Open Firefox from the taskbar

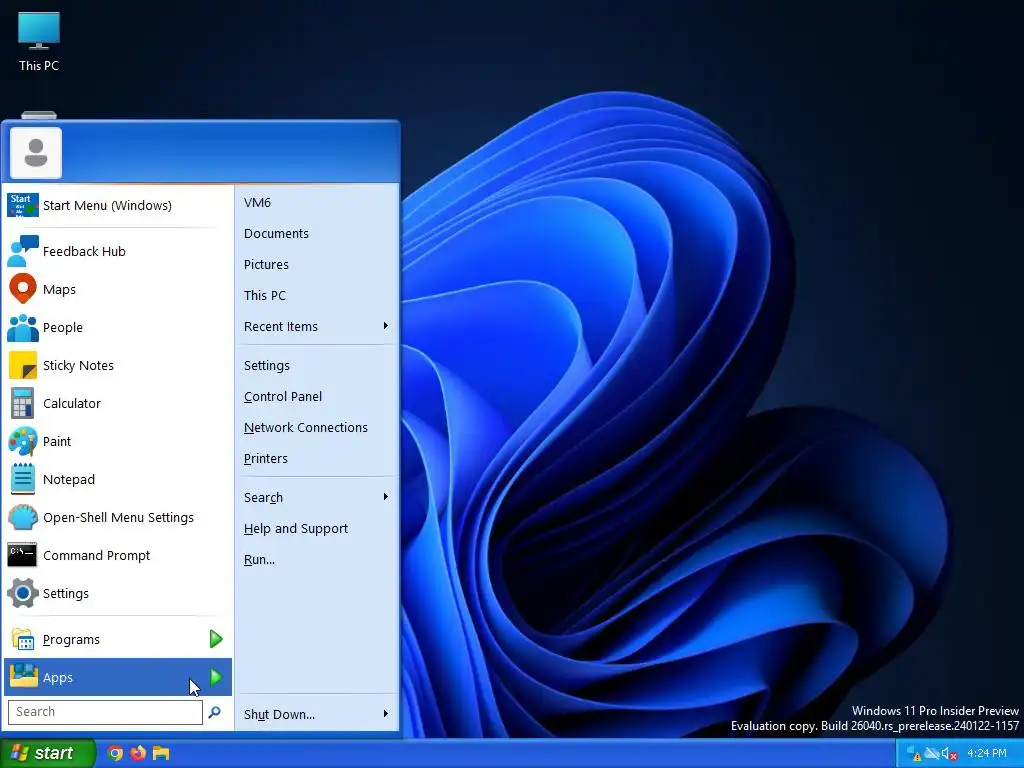coord(138,753)
